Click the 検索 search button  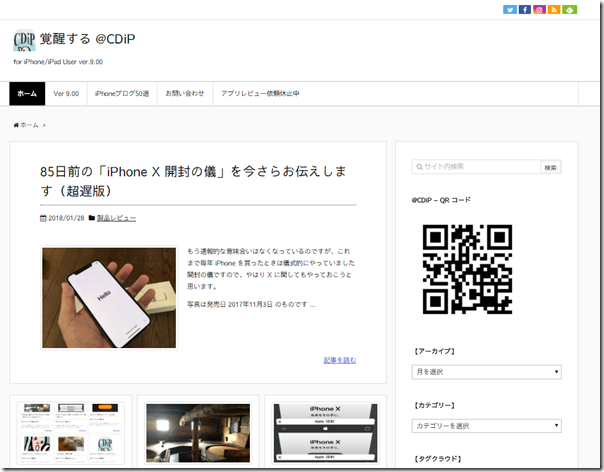tap(550, 168)
